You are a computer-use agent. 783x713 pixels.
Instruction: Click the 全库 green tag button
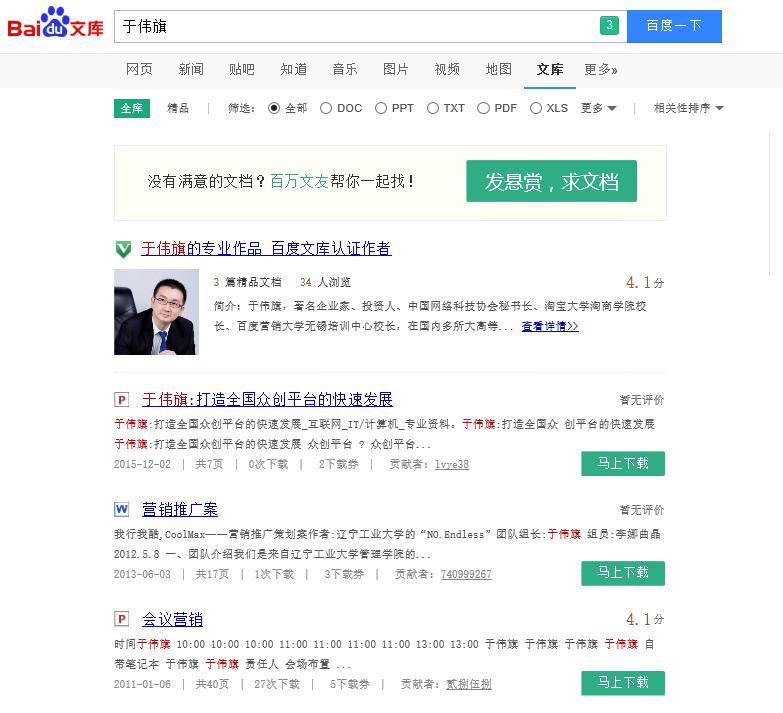[x=132, y=108]
